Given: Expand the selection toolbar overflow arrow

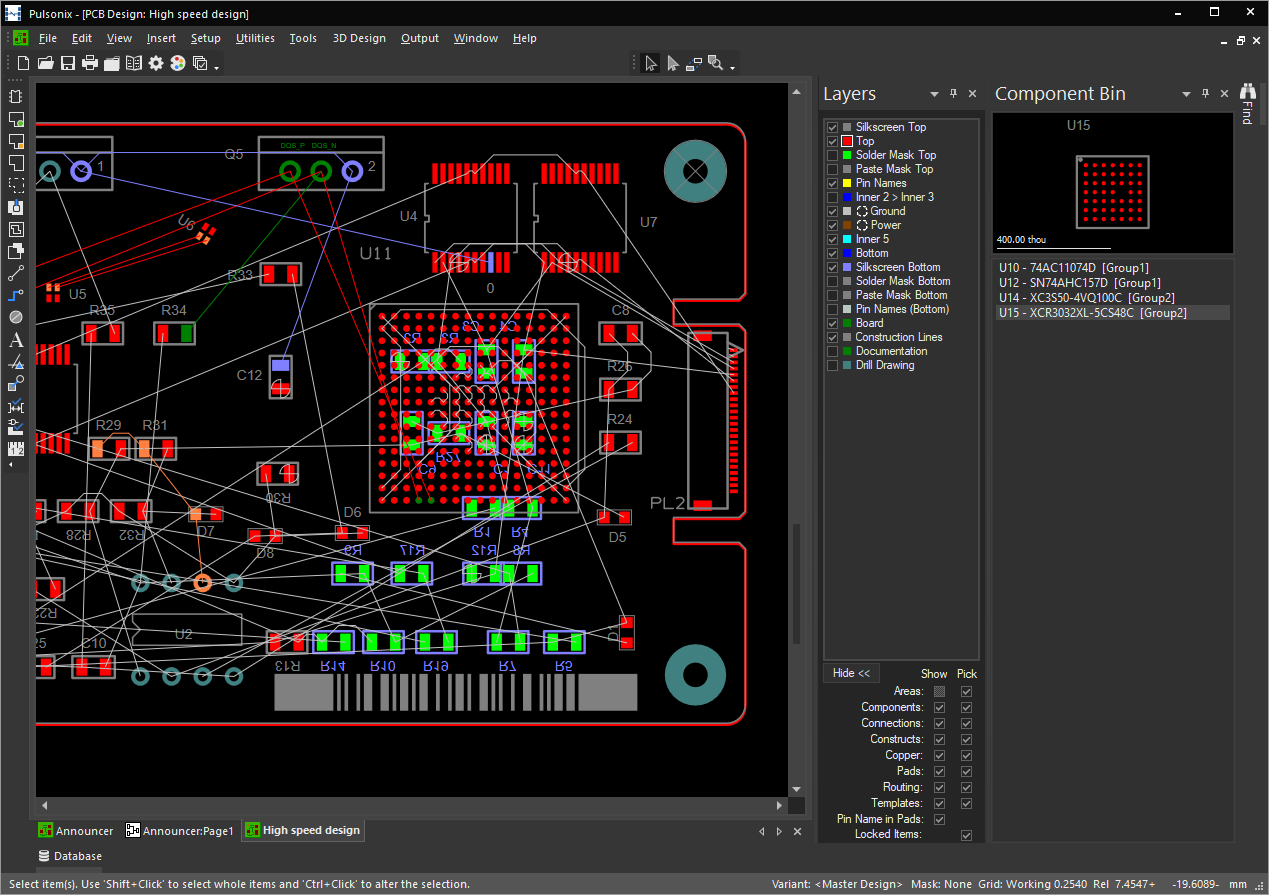Looking at the screenshot, I should coord(733,67).
